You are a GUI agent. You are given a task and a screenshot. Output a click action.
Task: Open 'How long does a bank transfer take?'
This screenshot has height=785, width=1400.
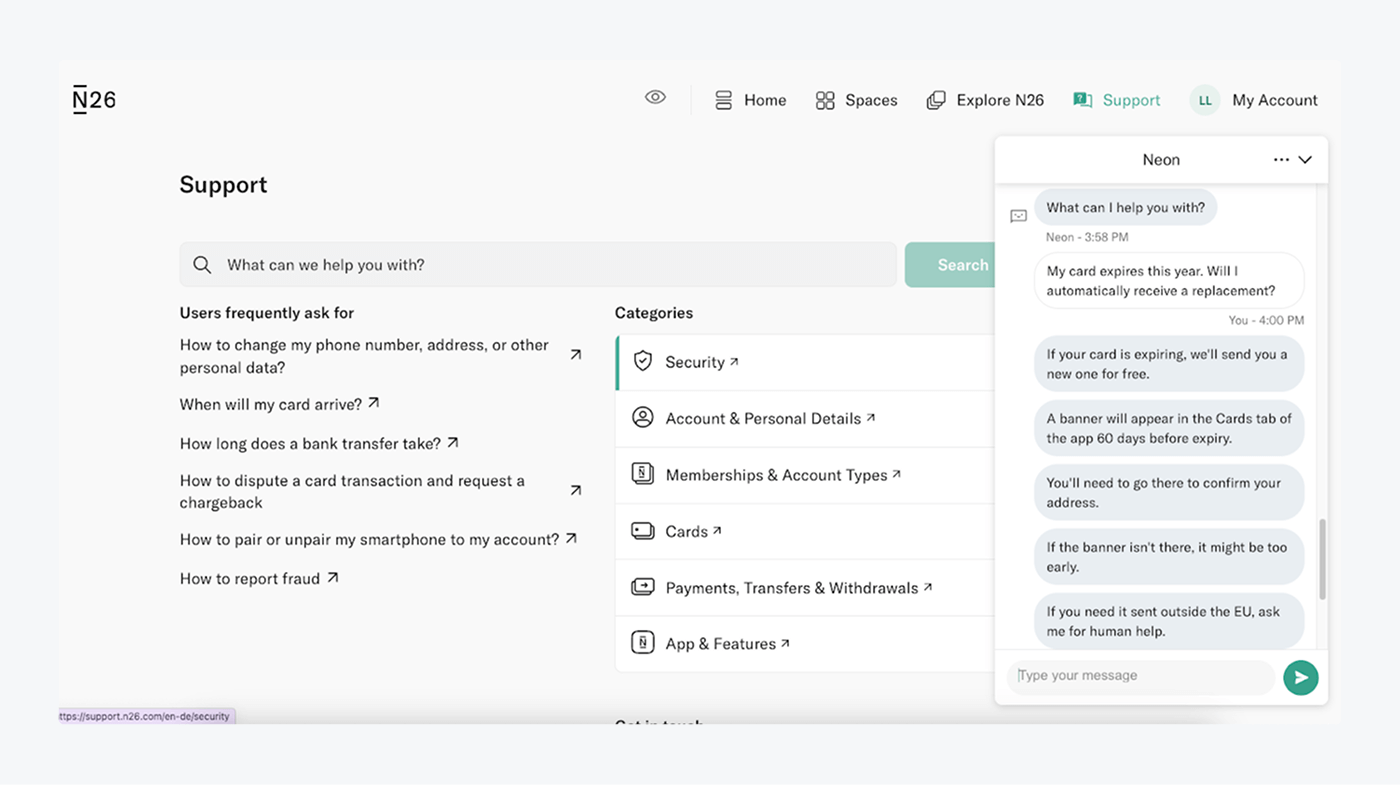click(310, 443)
